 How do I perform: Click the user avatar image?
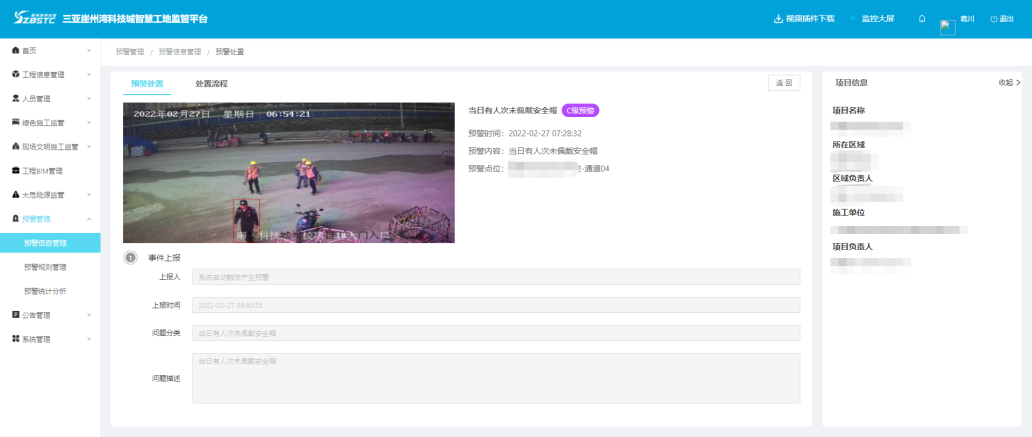click(948, 27)
